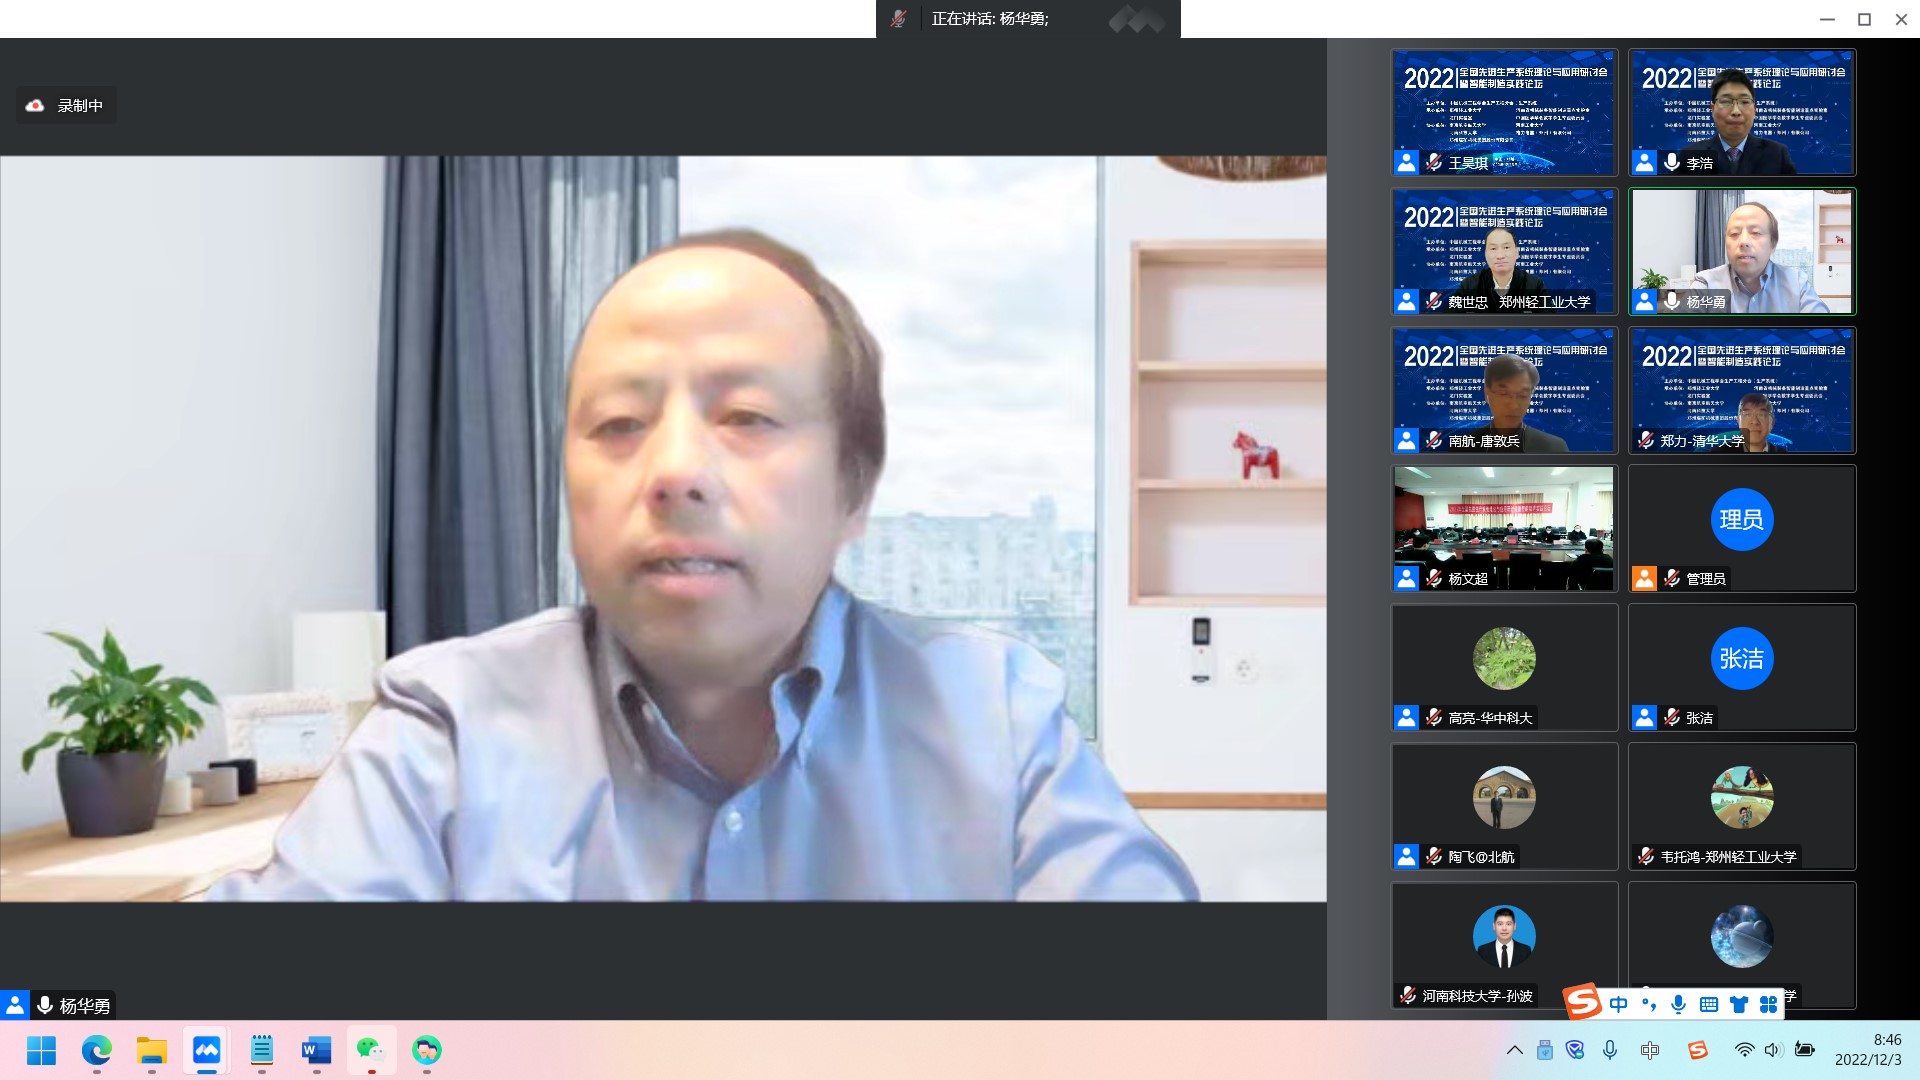Toggle Sogou Chinese/English mode button
The height and width of the screenshot is (1080, 1920).
[x=1619, y=1004]
